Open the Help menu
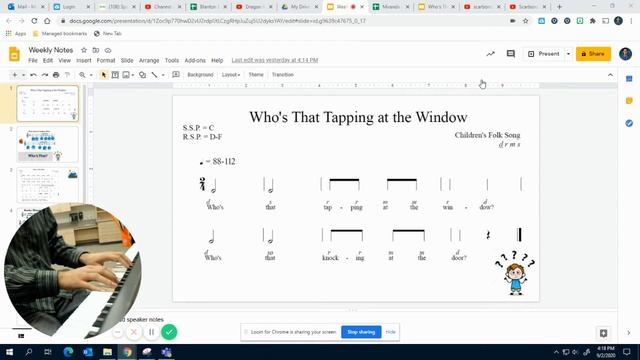This screenshot has width=640, height=360. tap(217, 60)
